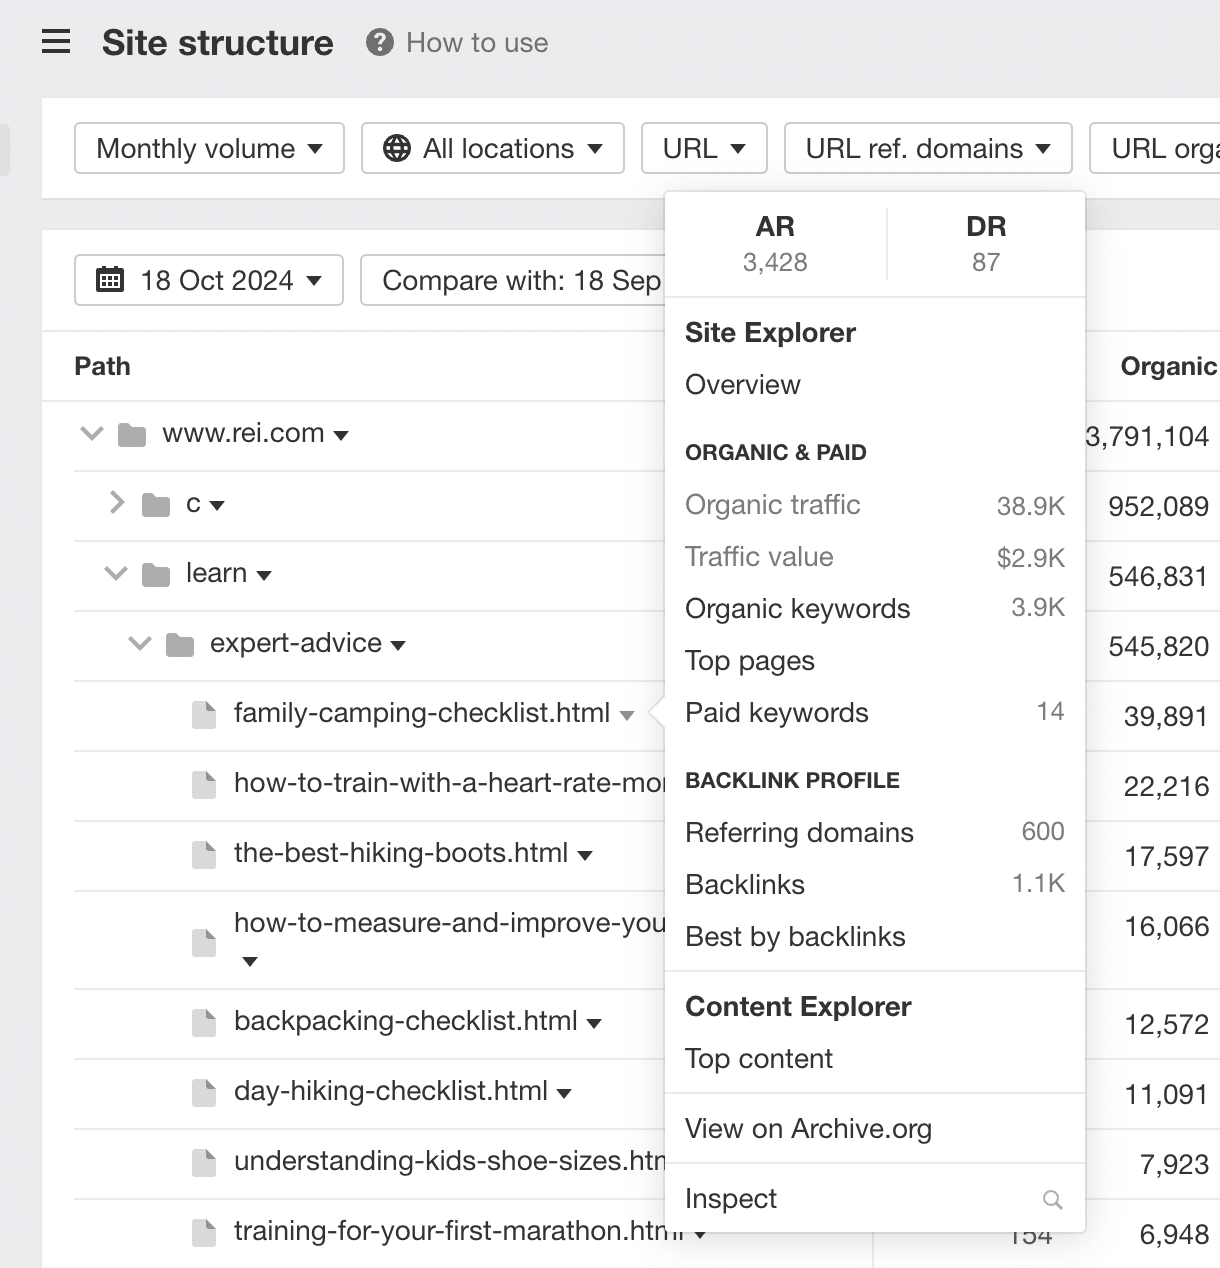Open the Monthly volume dropdown
Viewport: 1220px width, 1268px height.
[x=210, y=148]
